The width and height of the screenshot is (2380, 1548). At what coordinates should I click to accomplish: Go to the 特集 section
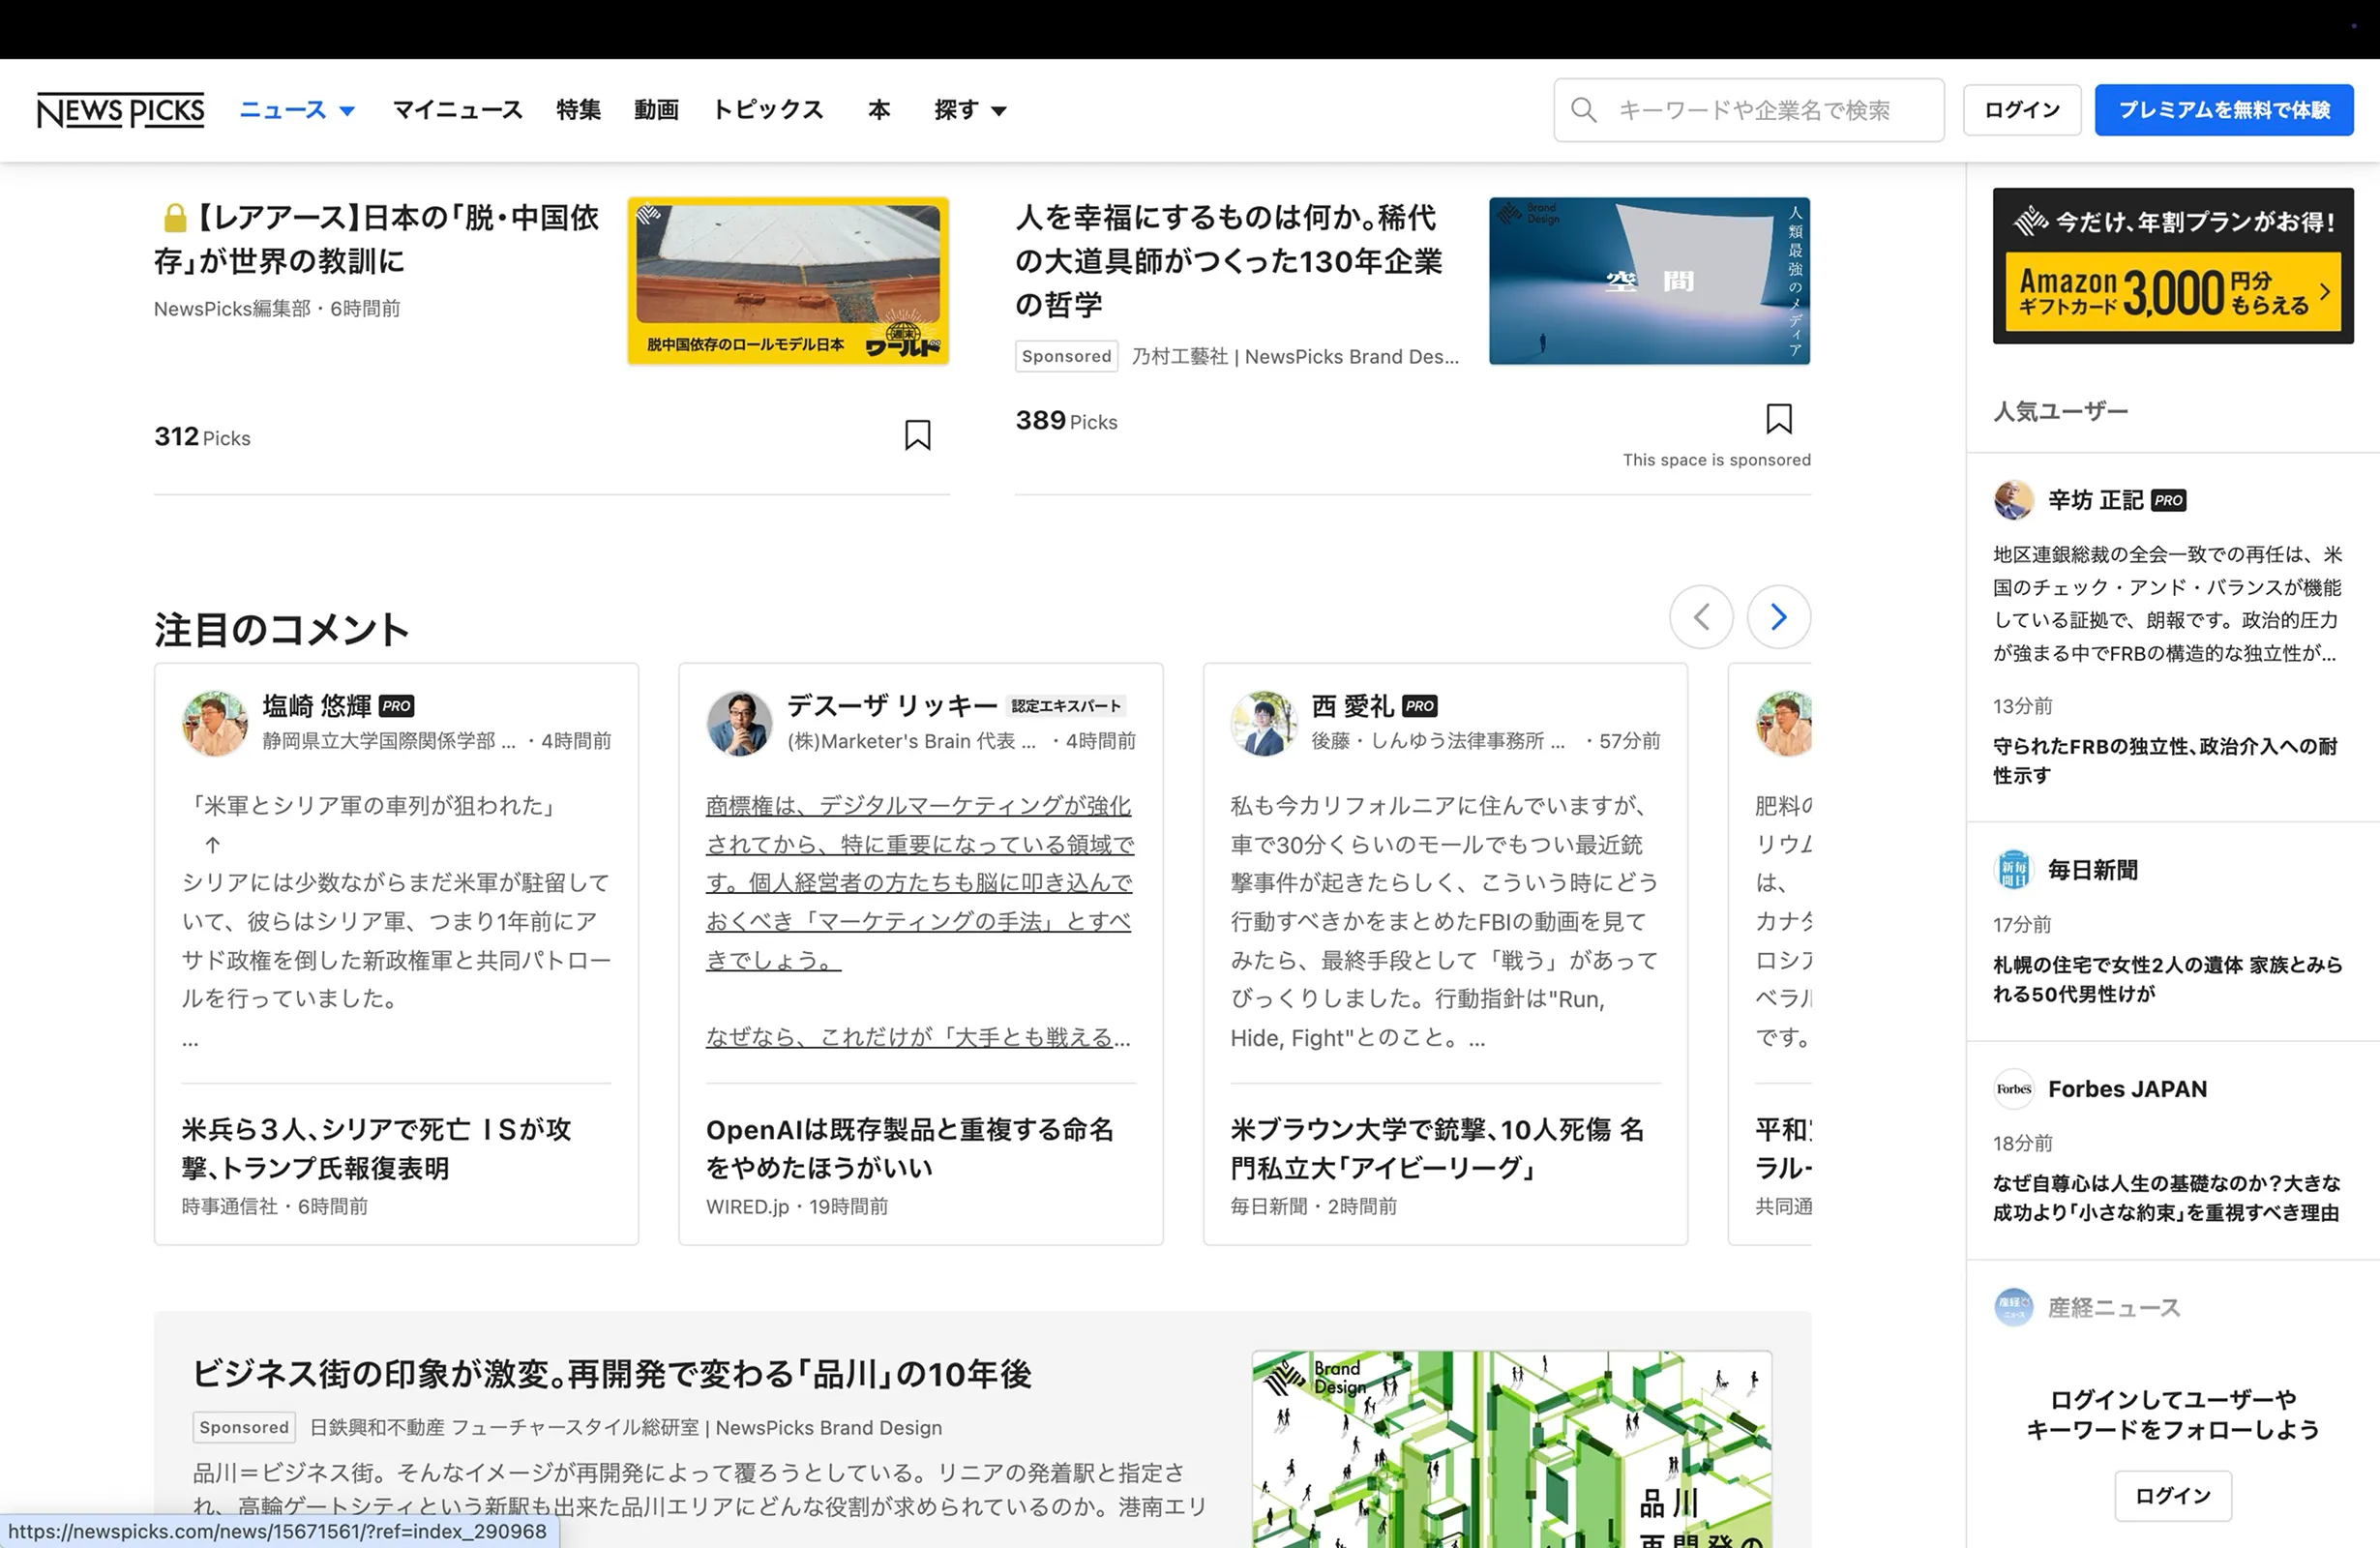578,110
